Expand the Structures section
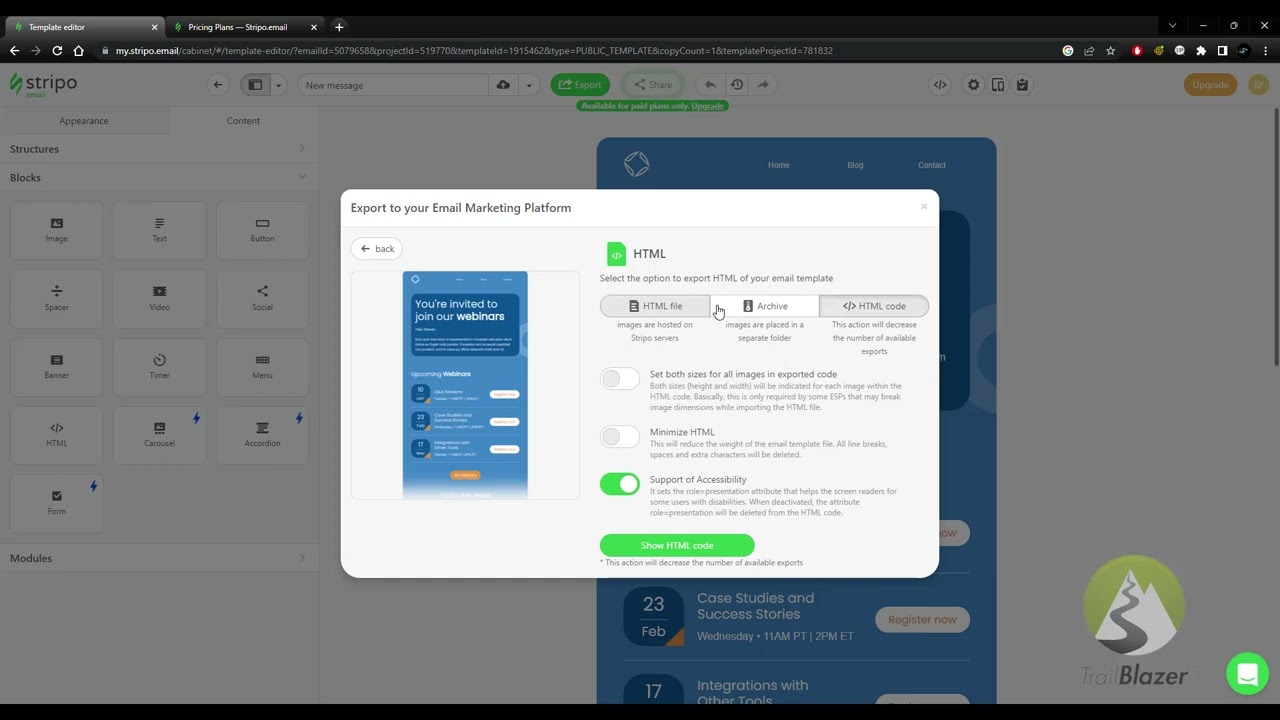 tap(160, 149)
